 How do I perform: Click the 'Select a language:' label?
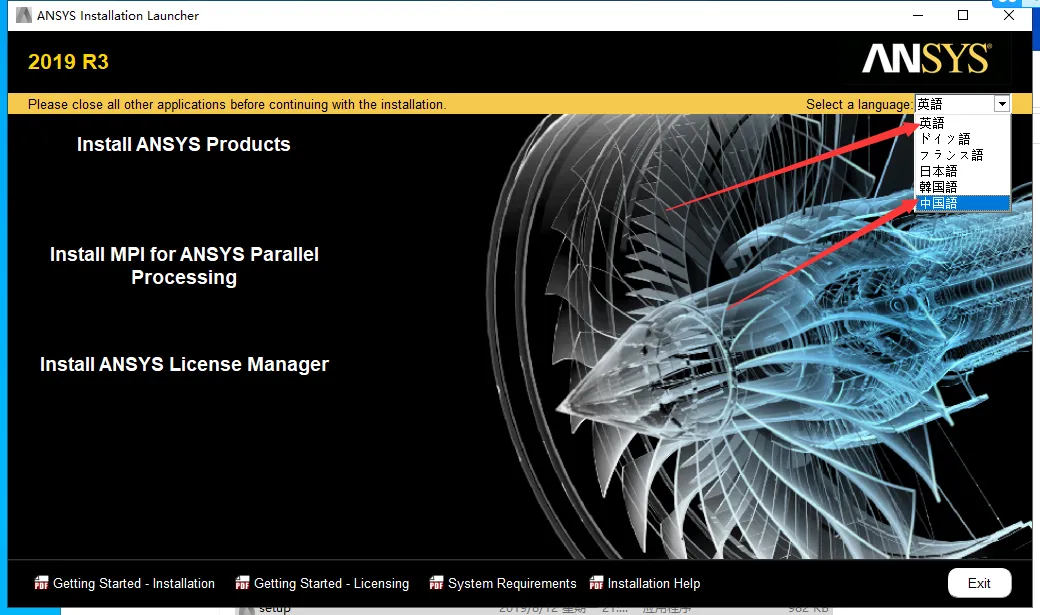859,104
